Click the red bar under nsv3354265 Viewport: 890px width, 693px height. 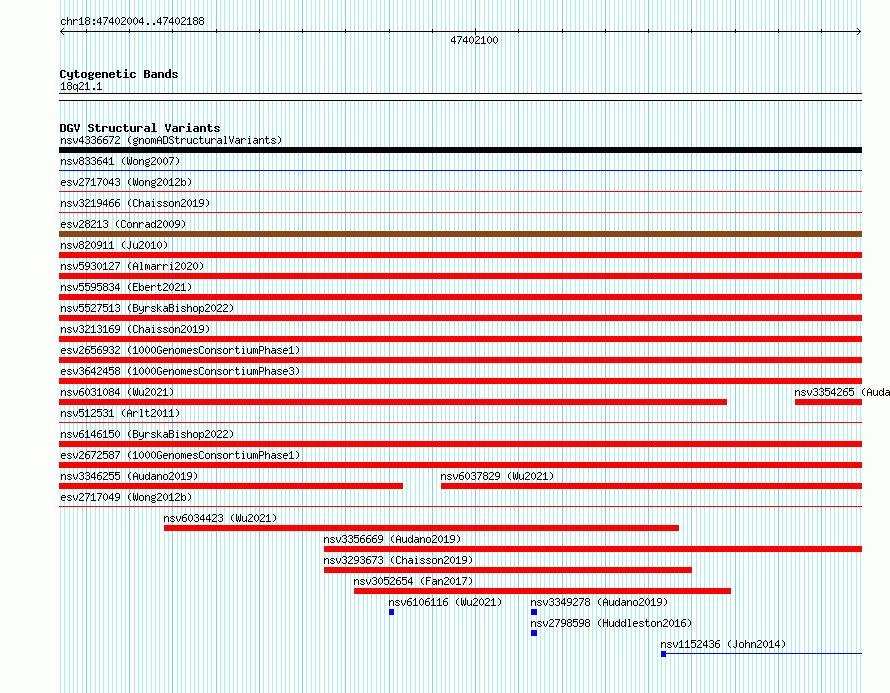coord(829,402)
